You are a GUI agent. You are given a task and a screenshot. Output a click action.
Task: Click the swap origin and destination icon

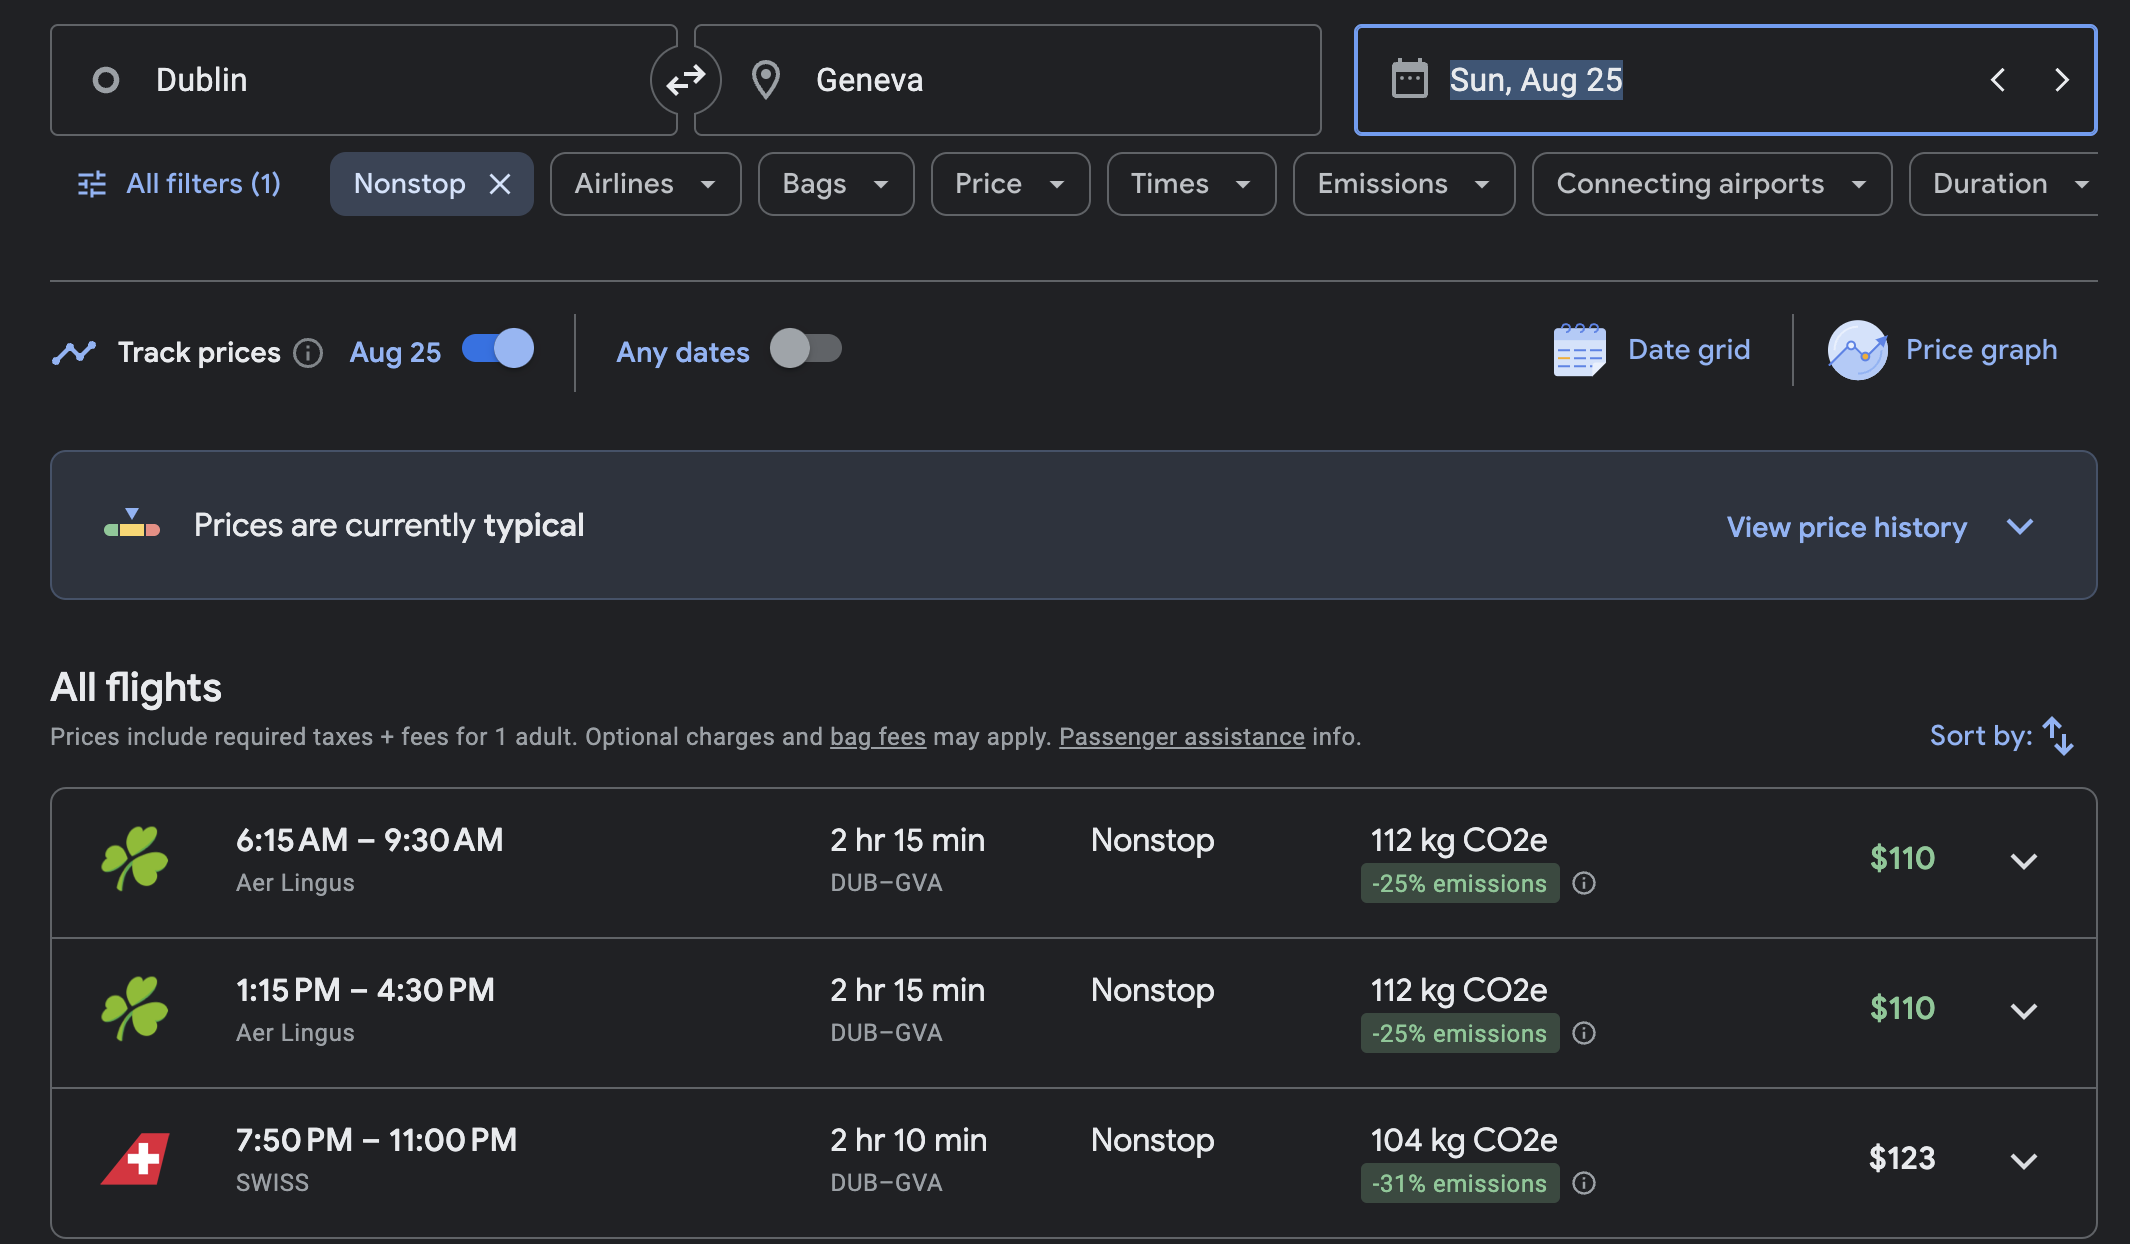click(686, 80)
